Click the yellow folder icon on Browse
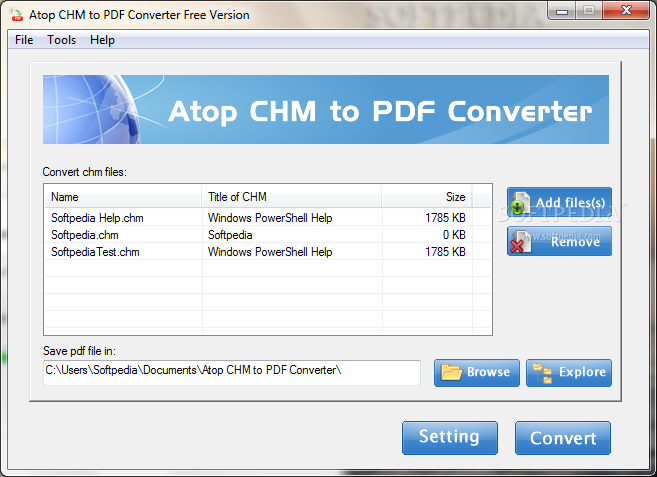 click(451, 372)
